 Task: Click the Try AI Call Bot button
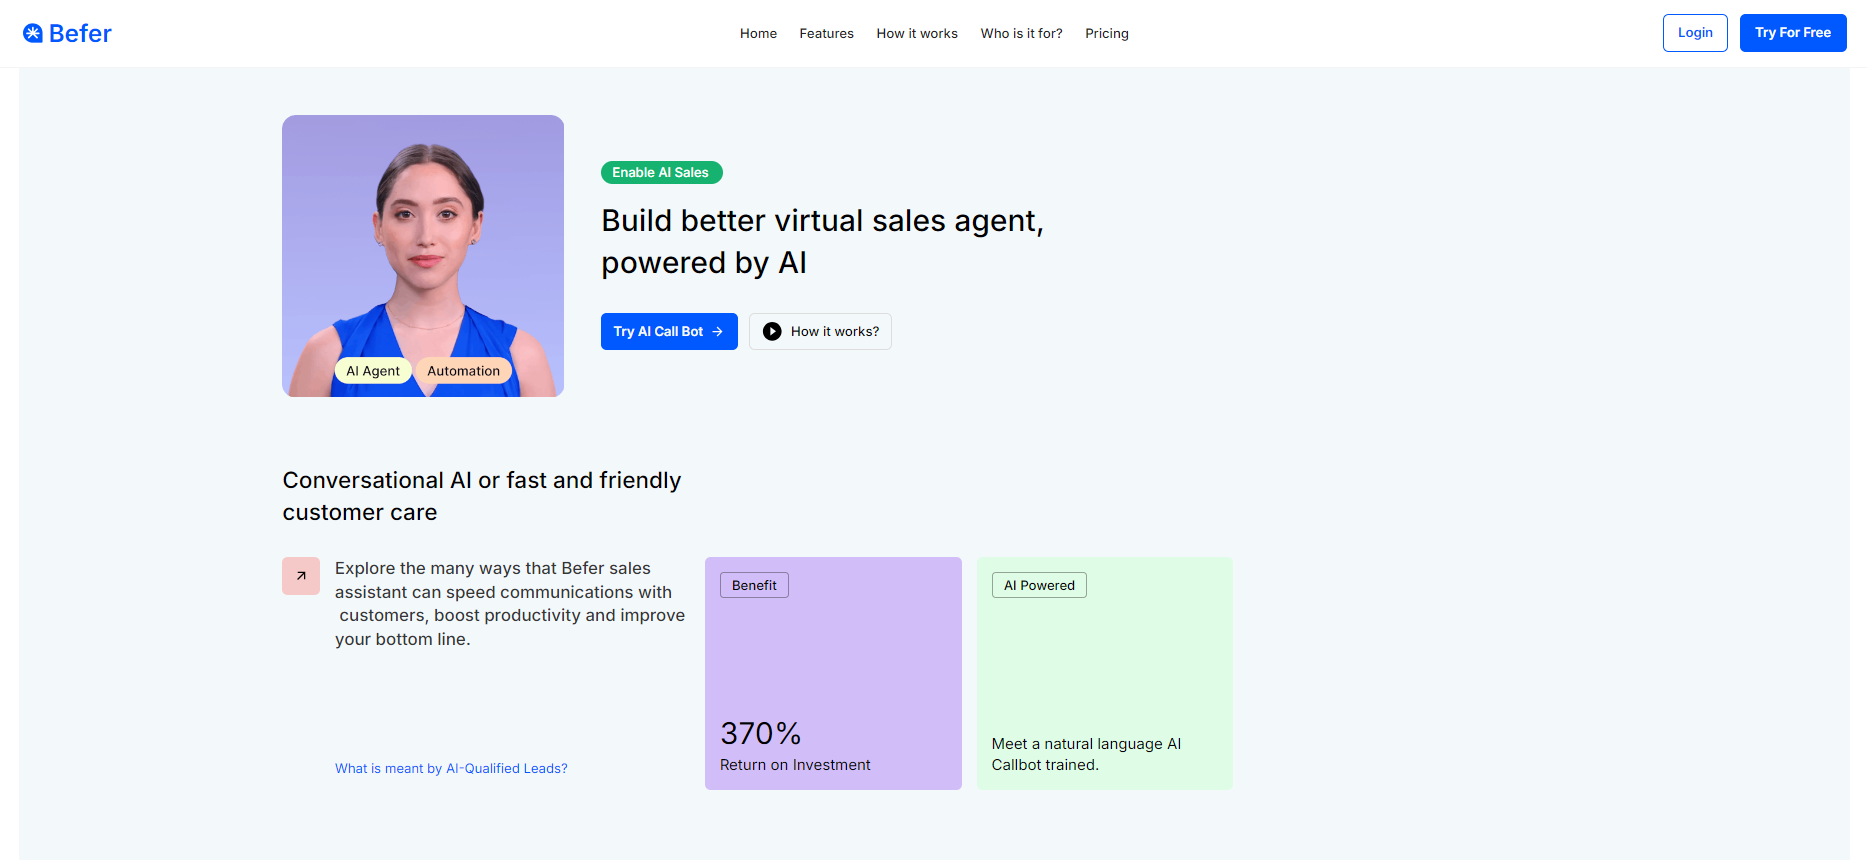pos(669,332)
